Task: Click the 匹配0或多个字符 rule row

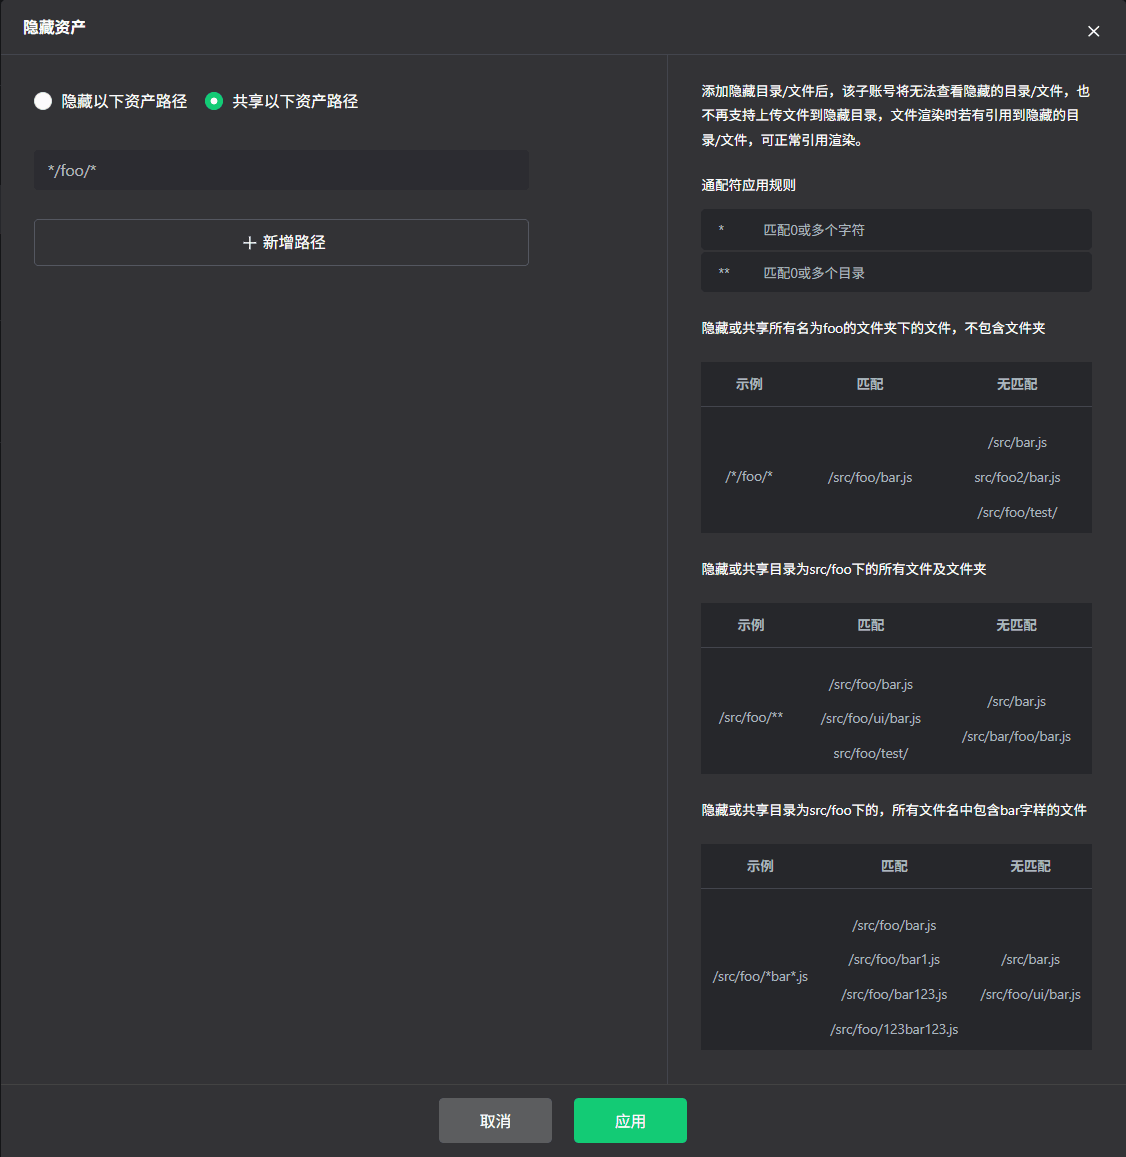Action: (896, 229)
